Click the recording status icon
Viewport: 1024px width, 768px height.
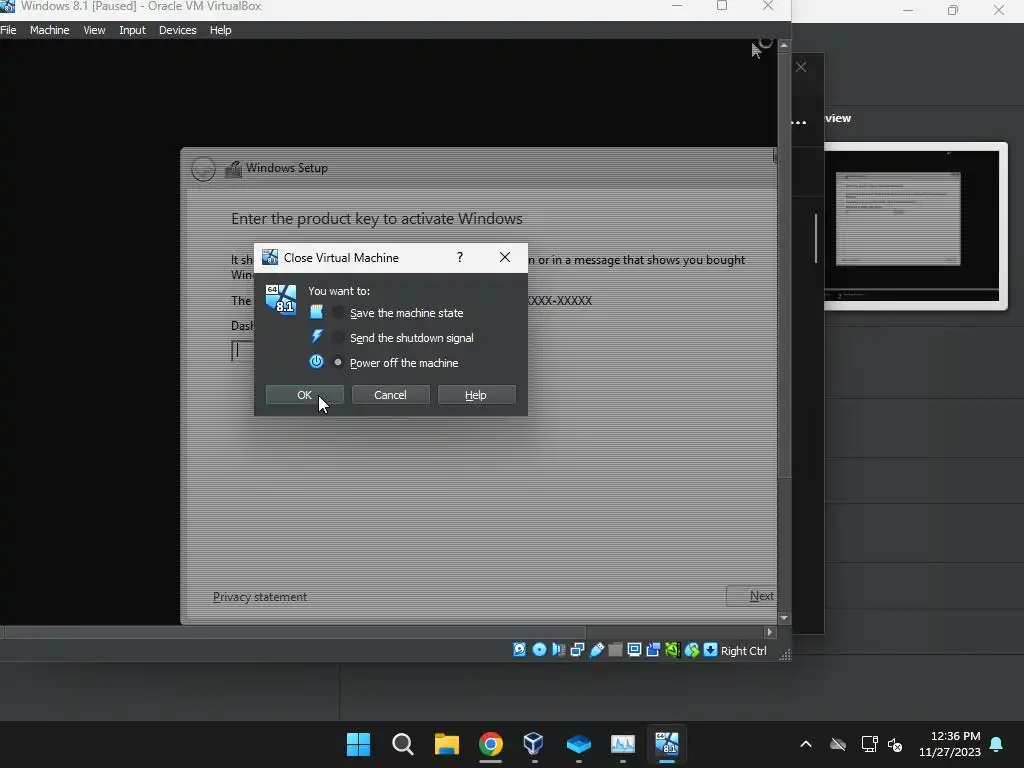653,650
